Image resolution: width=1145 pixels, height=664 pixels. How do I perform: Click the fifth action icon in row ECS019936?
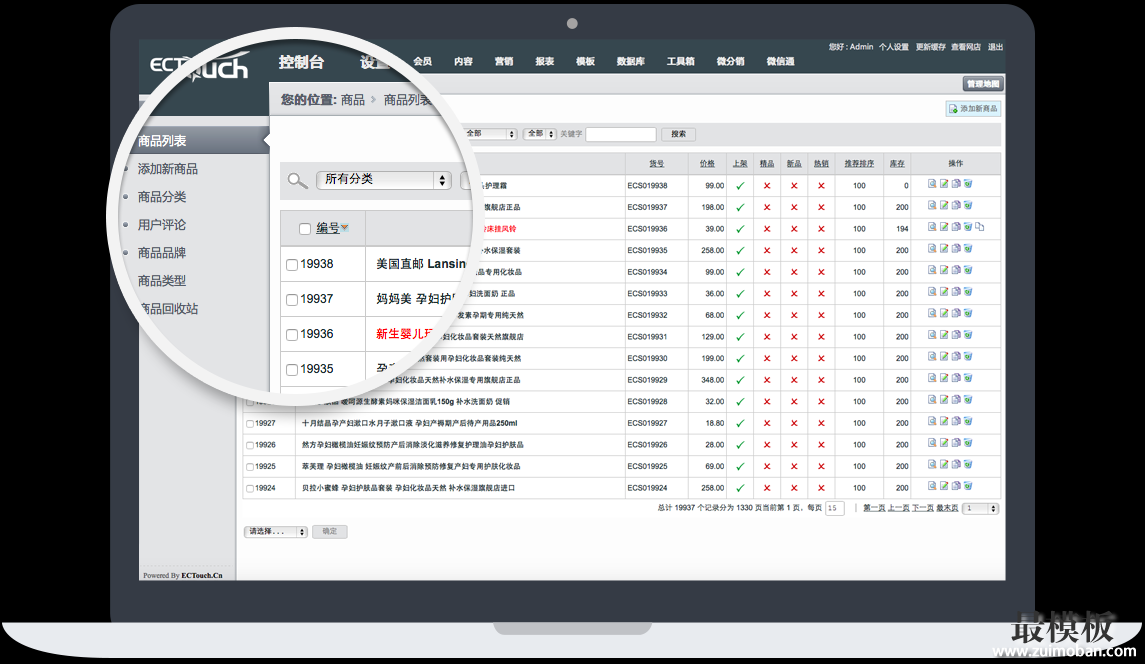(980, 228)
